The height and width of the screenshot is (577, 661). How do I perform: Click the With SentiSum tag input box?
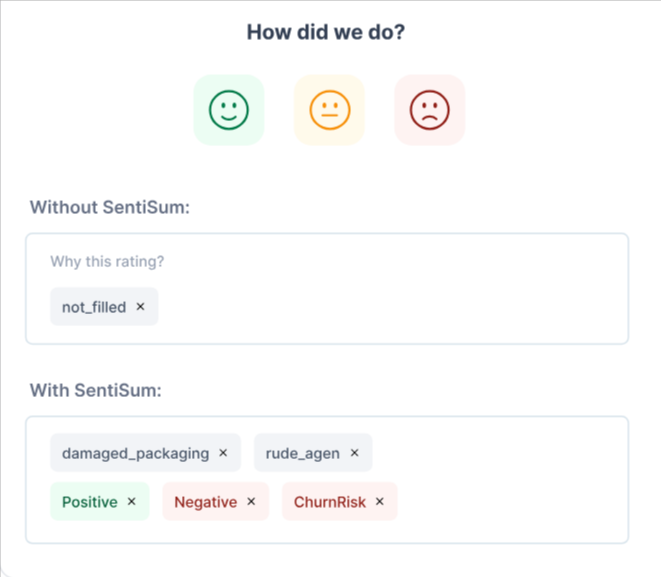327,480
